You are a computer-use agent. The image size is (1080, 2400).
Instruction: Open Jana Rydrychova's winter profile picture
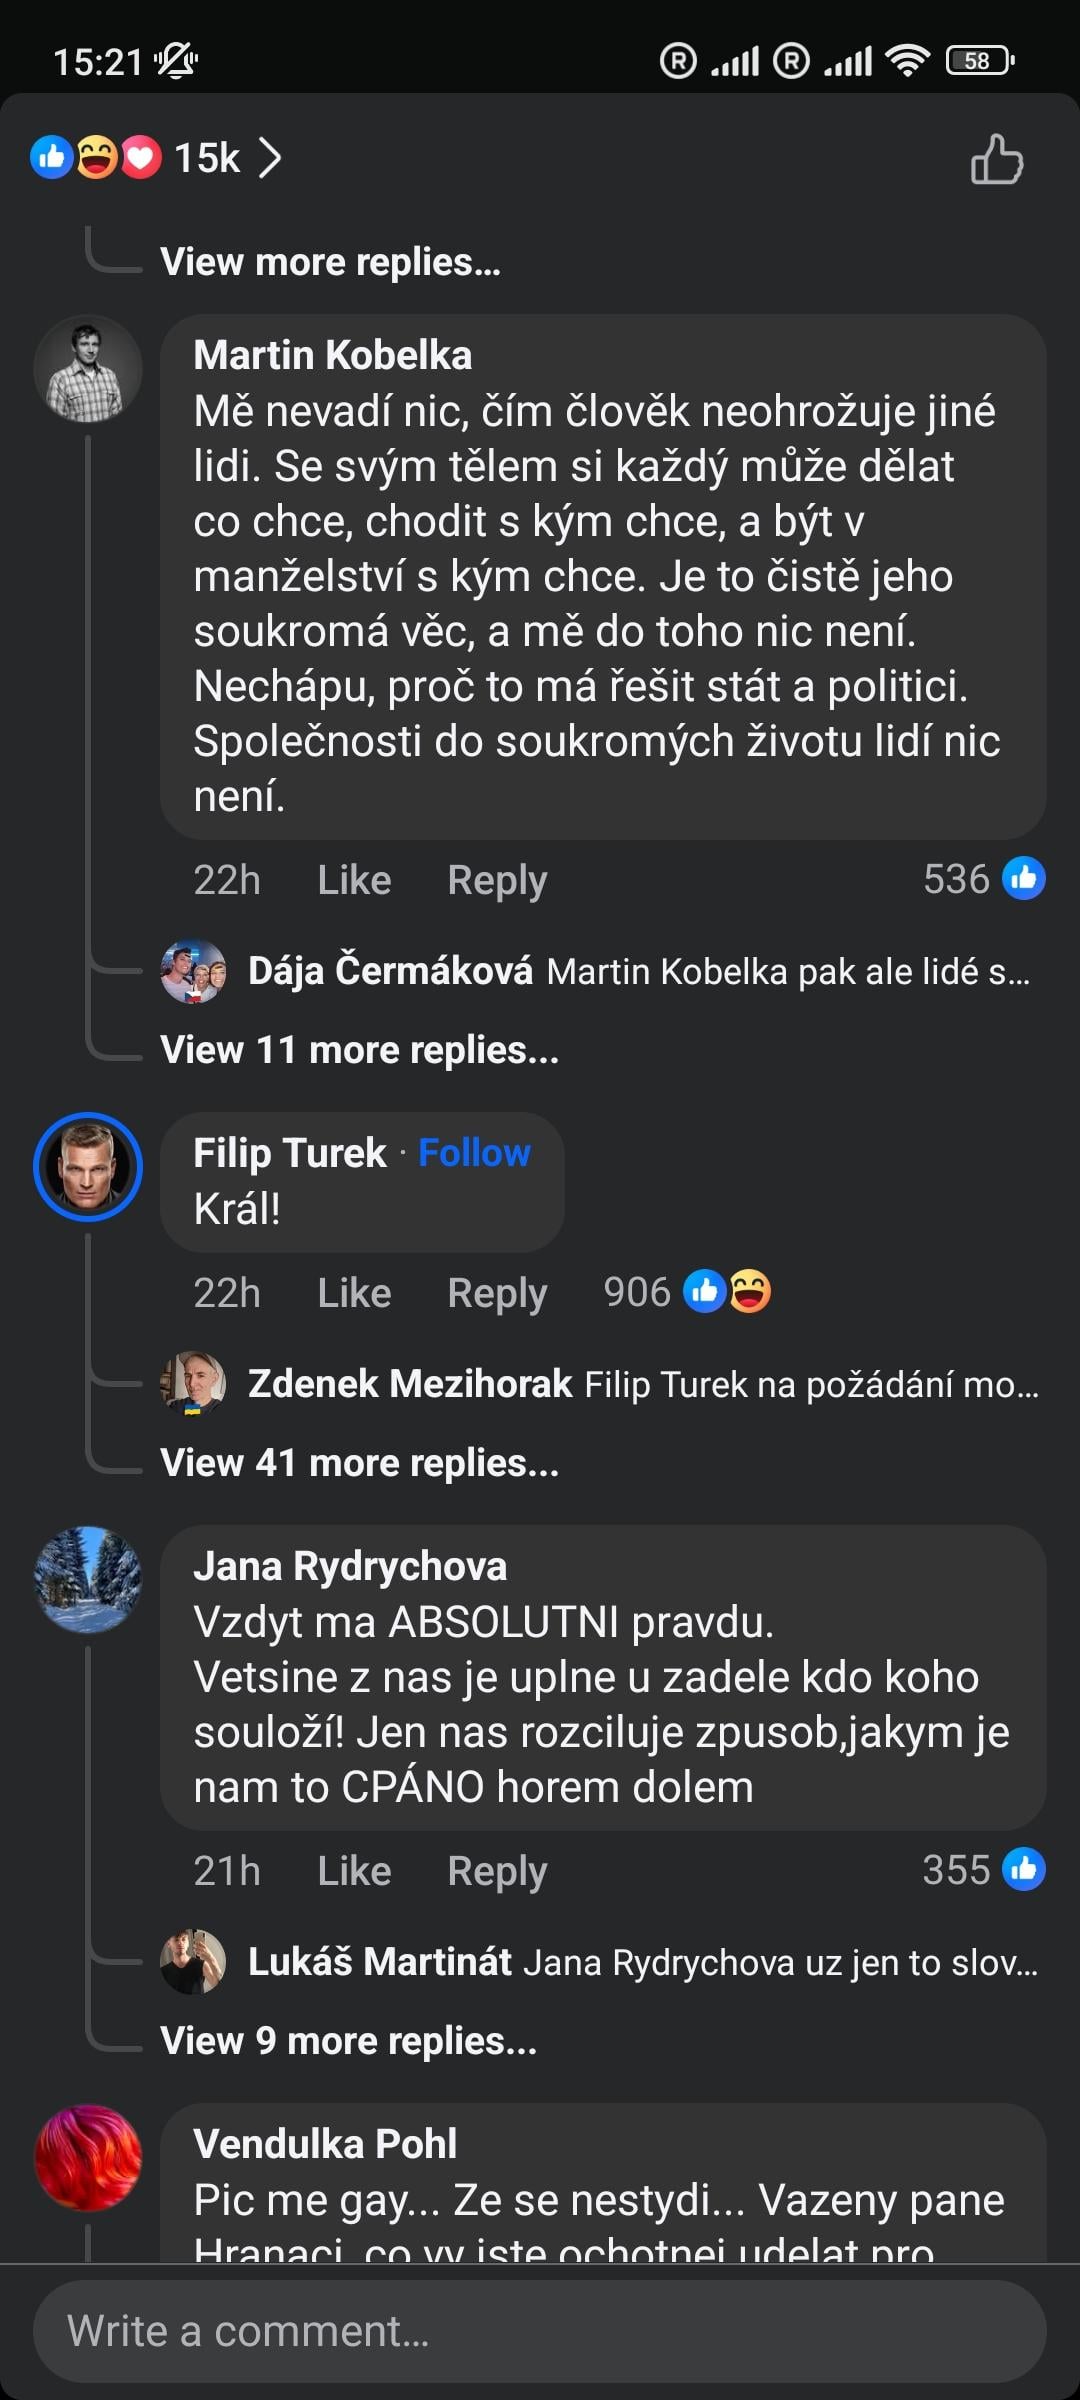click(88, 1580)
